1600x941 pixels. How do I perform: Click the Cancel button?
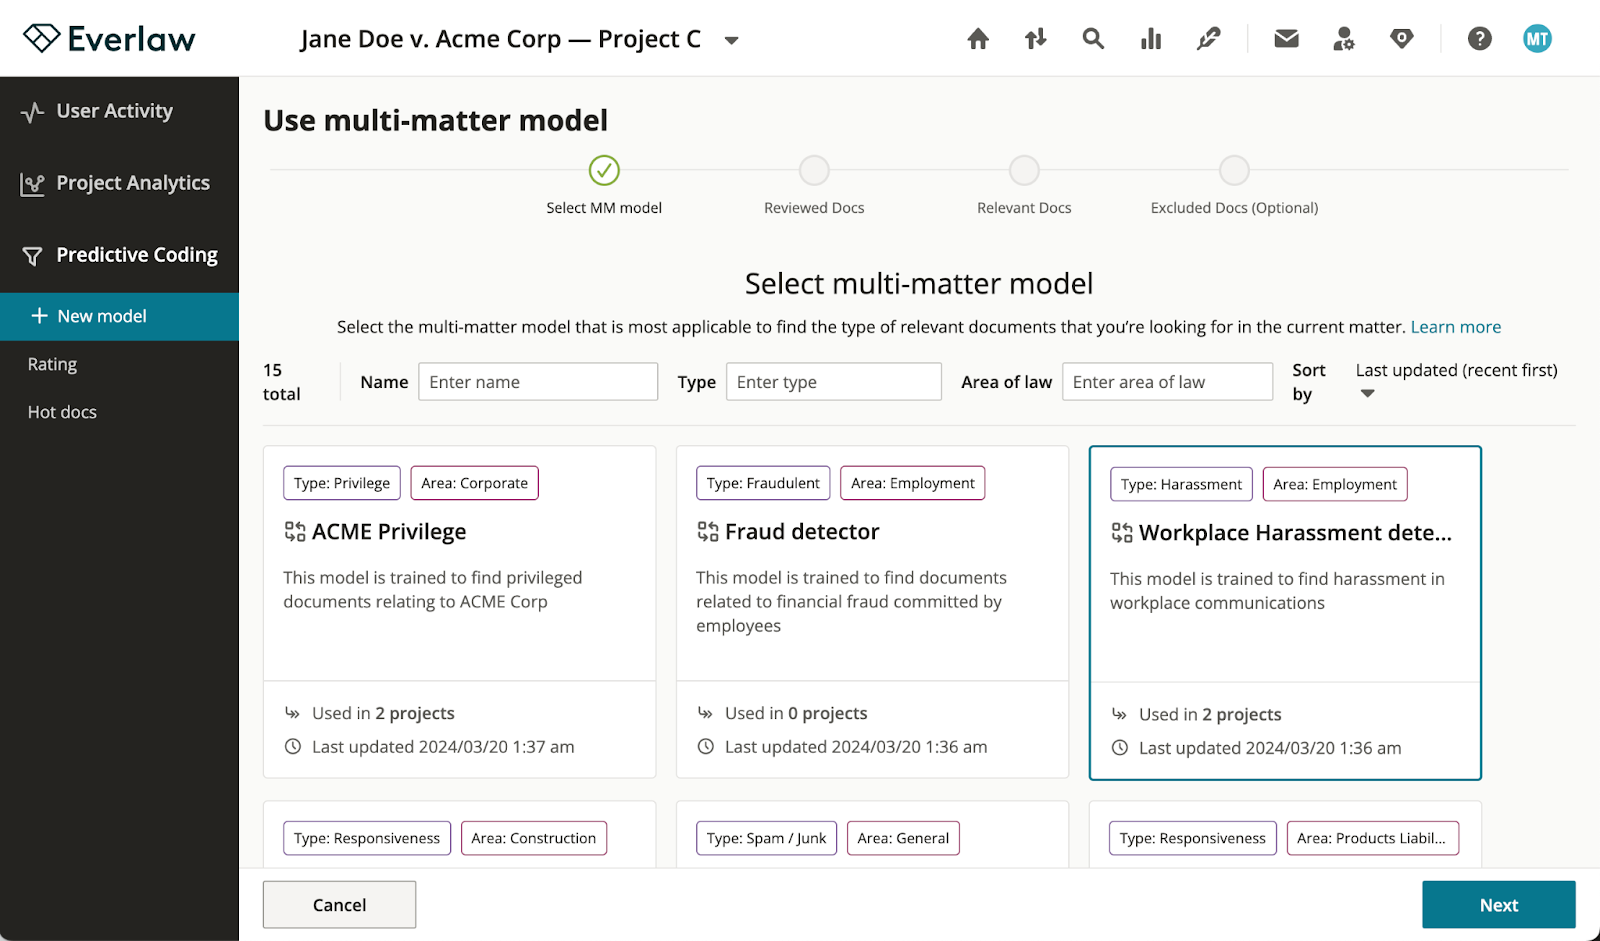pyautogui.click(x=339, y=905)
